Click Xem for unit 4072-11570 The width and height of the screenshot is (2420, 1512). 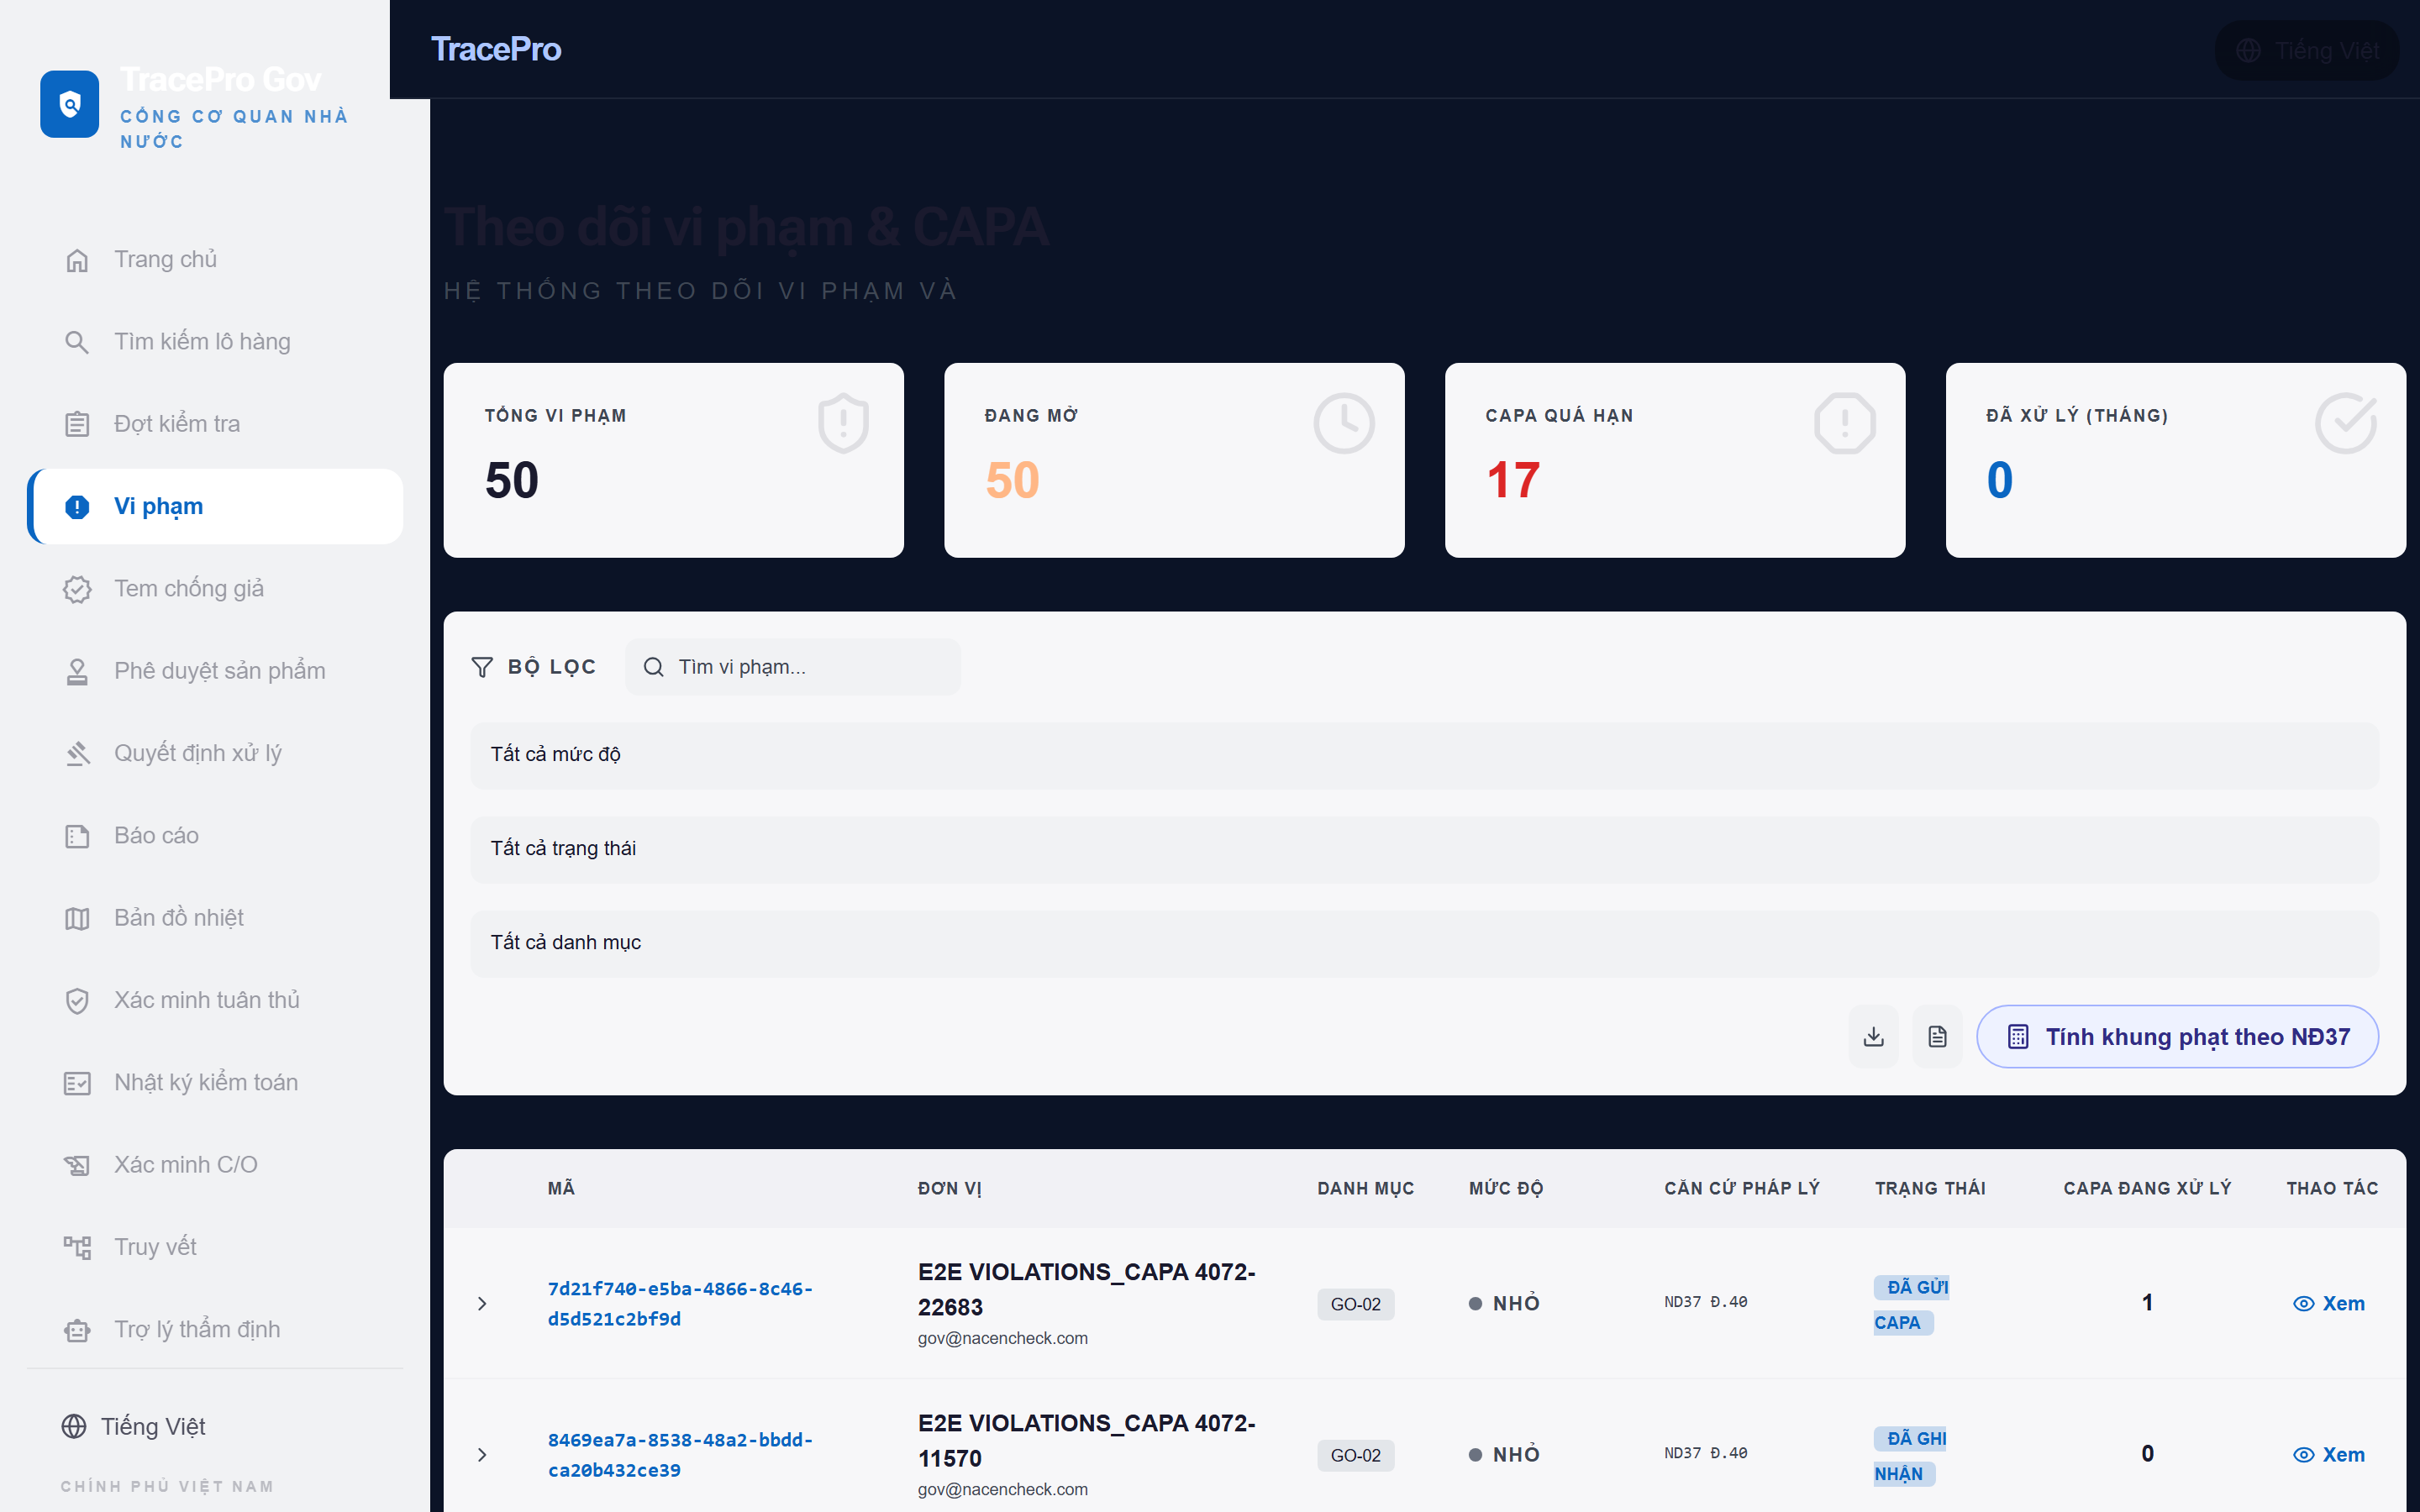coord(2329,1454)
